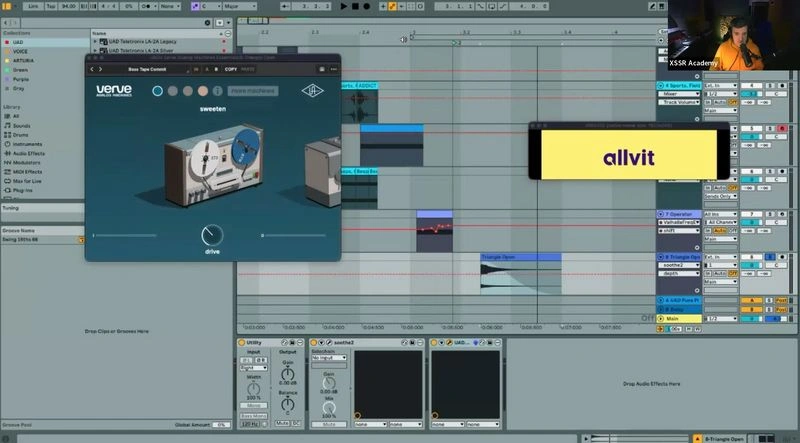Expand UAD Teletronix LA-2A Legacy browser item
Viewport: 800px width, 443px height.
(x=95, y=41)
